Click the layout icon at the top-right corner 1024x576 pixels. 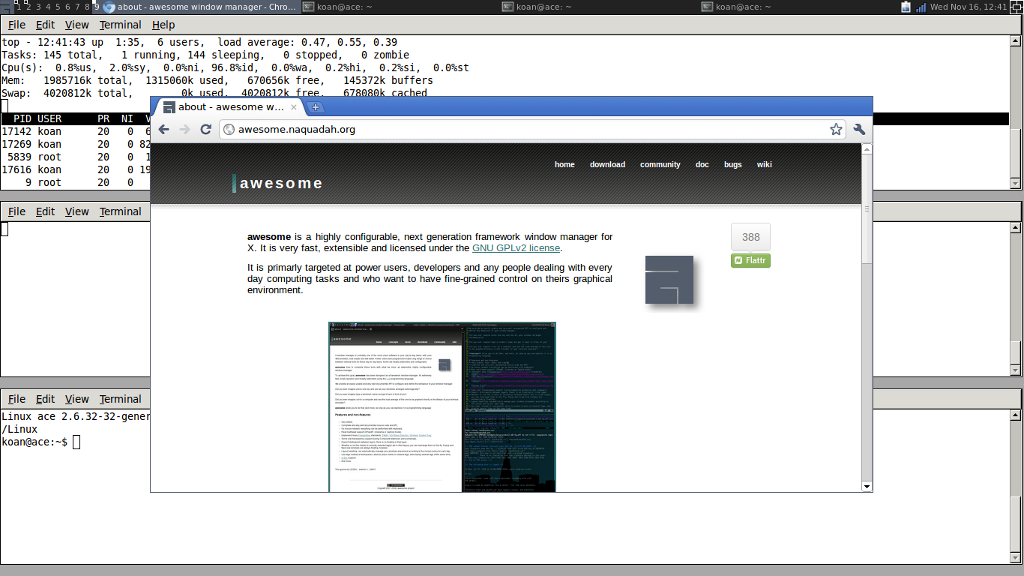click(1016, 7)
